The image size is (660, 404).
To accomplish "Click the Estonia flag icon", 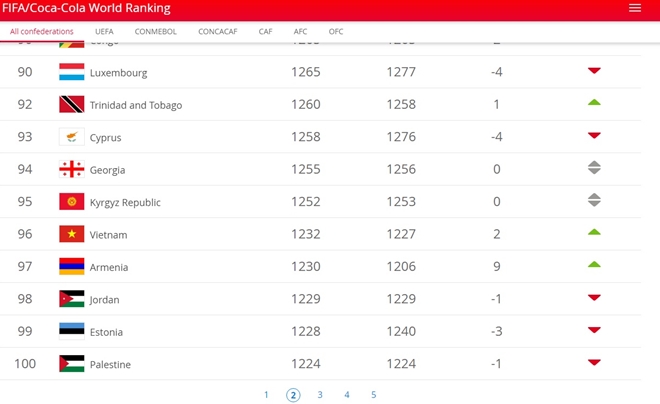I will click(x=72, y=331).
